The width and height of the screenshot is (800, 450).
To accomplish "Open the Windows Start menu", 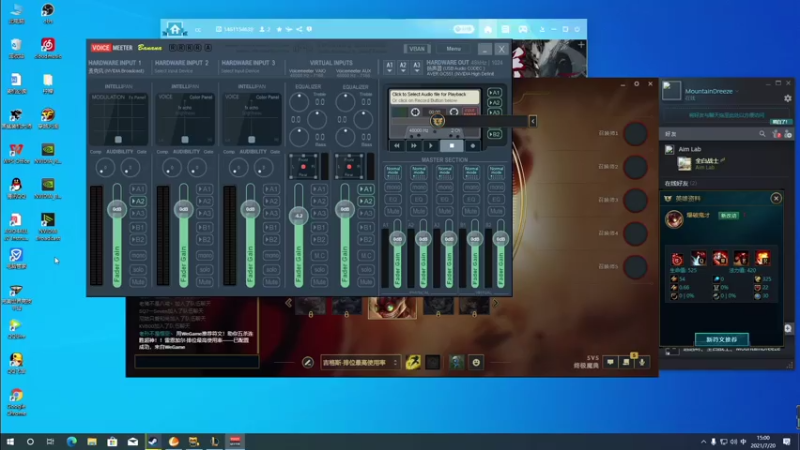I will point(10,442).
